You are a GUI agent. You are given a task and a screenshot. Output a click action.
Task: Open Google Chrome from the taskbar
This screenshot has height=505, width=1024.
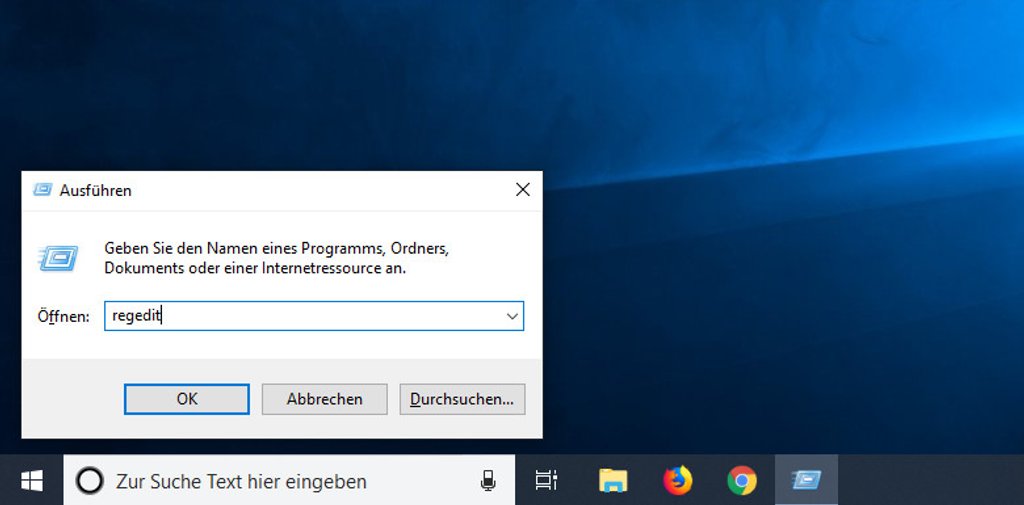pos(742,481)
